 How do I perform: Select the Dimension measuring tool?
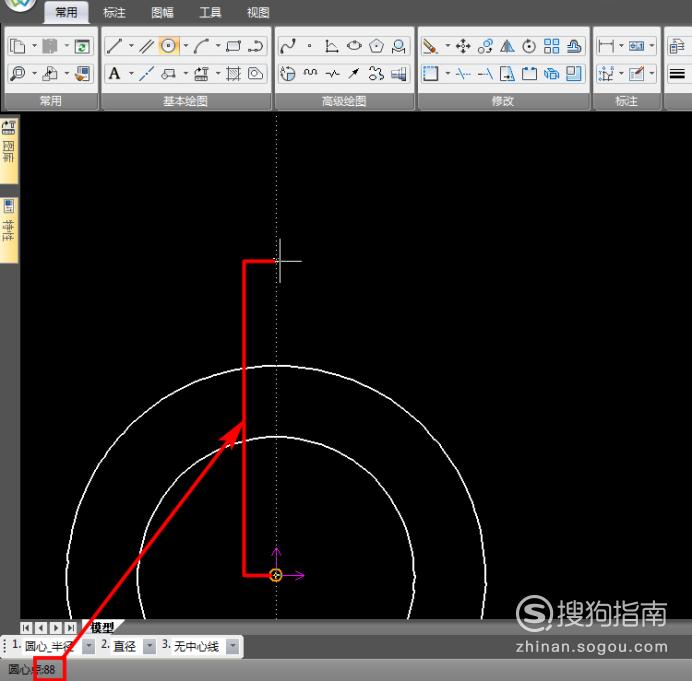606,46
